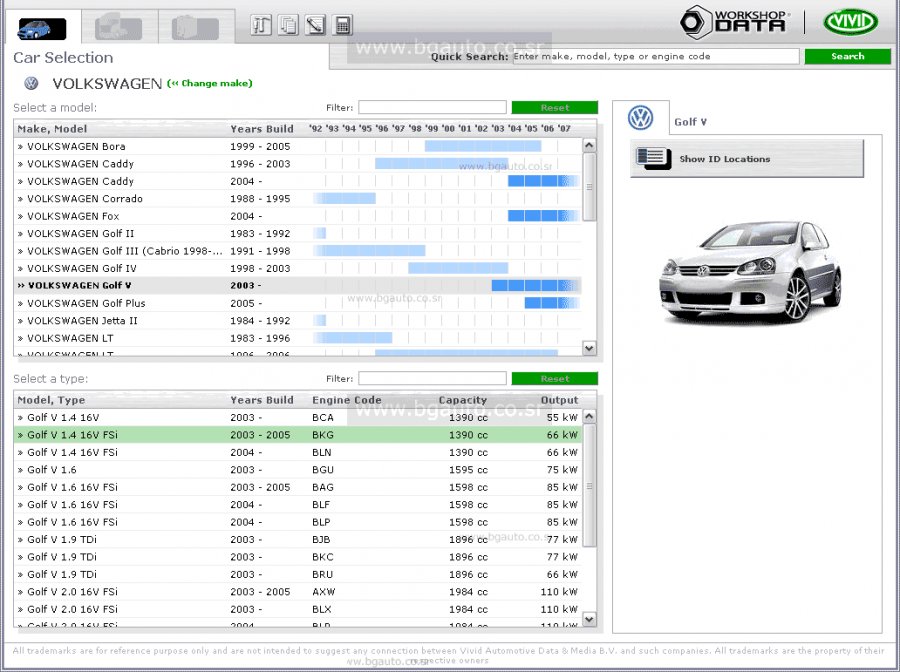Open the notepad with pen icon

pos(316,25)
